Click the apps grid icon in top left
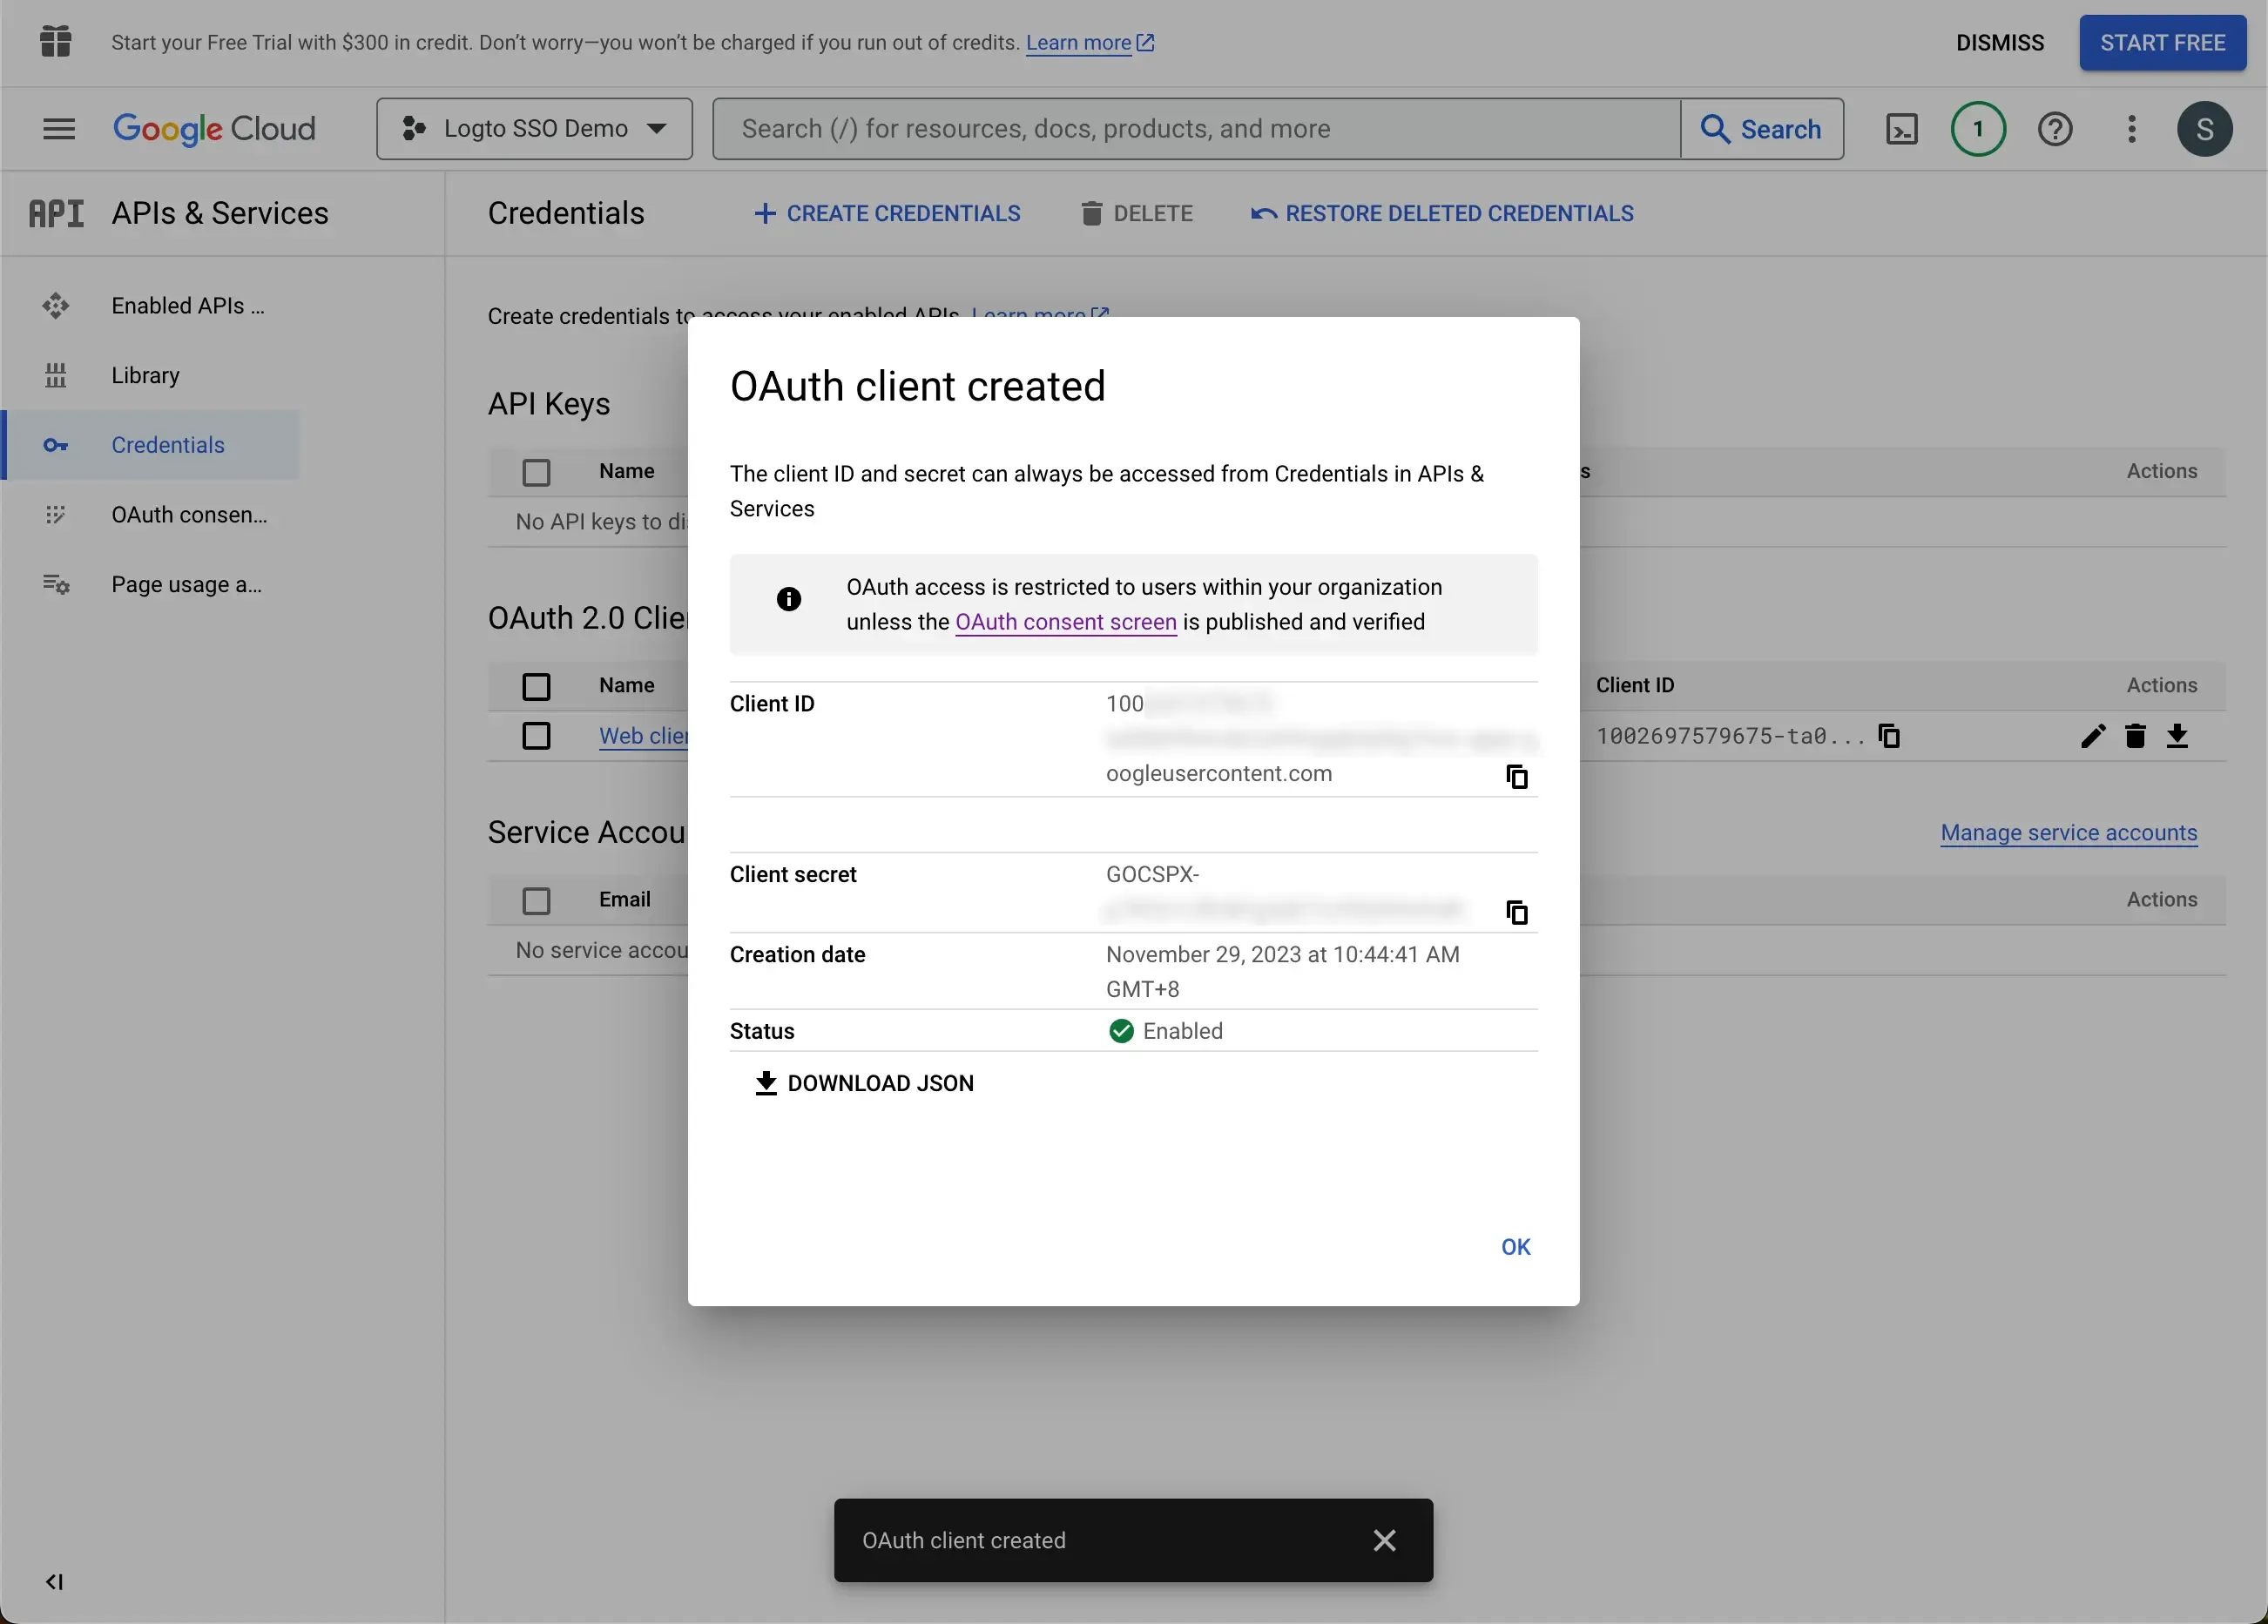2268x1624 pixels. [x=53, y=42]
